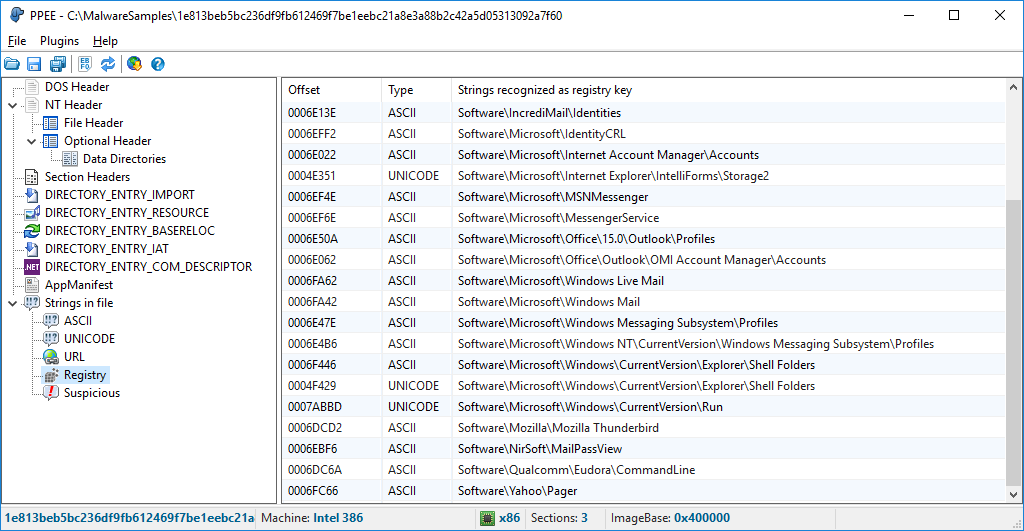Click the save all double-floppy icon
The width and height of the screenshot is (1024, 531).
58,64
